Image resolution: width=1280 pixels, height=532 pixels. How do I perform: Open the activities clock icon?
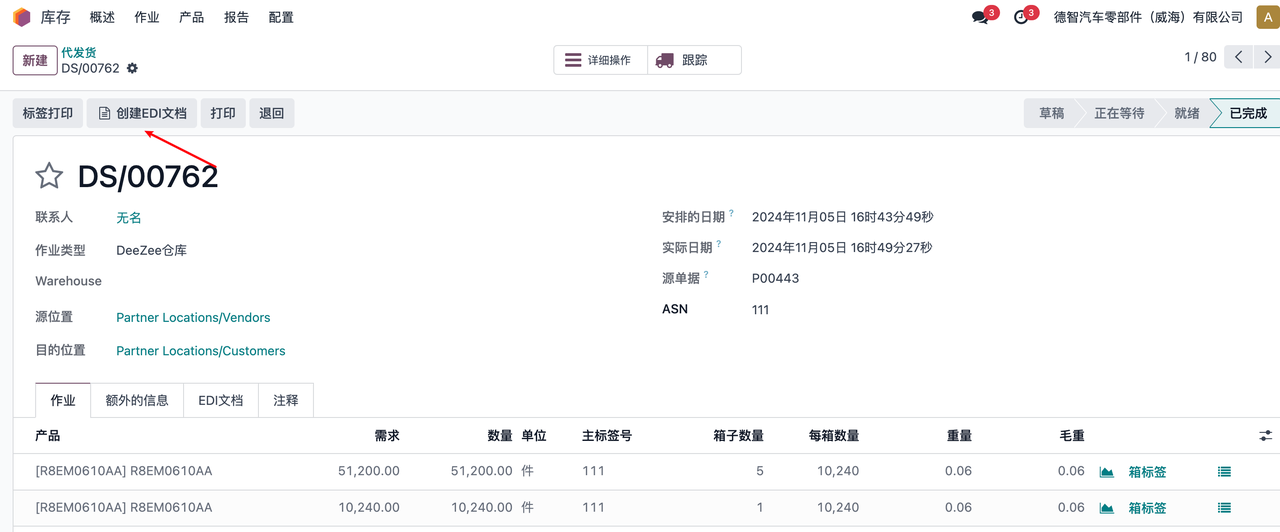tap(1021, 17)
